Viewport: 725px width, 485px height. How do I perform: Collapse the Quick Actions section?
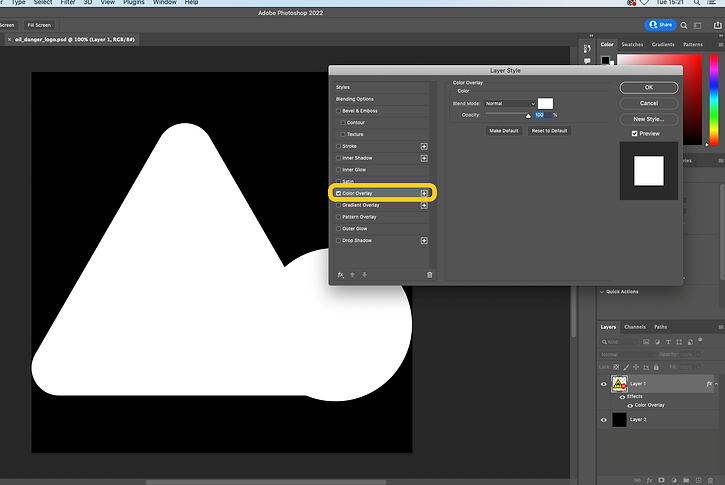point(602,292)
